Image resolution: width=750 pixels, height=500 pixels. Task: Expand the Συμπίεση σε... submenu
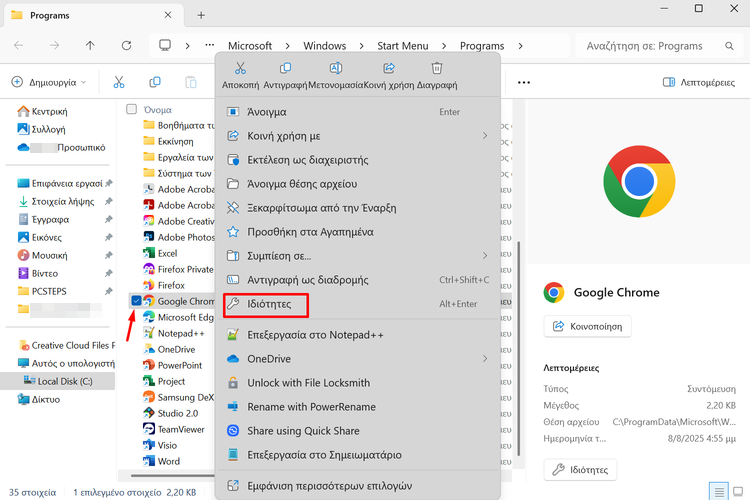(x=485, y=256)
